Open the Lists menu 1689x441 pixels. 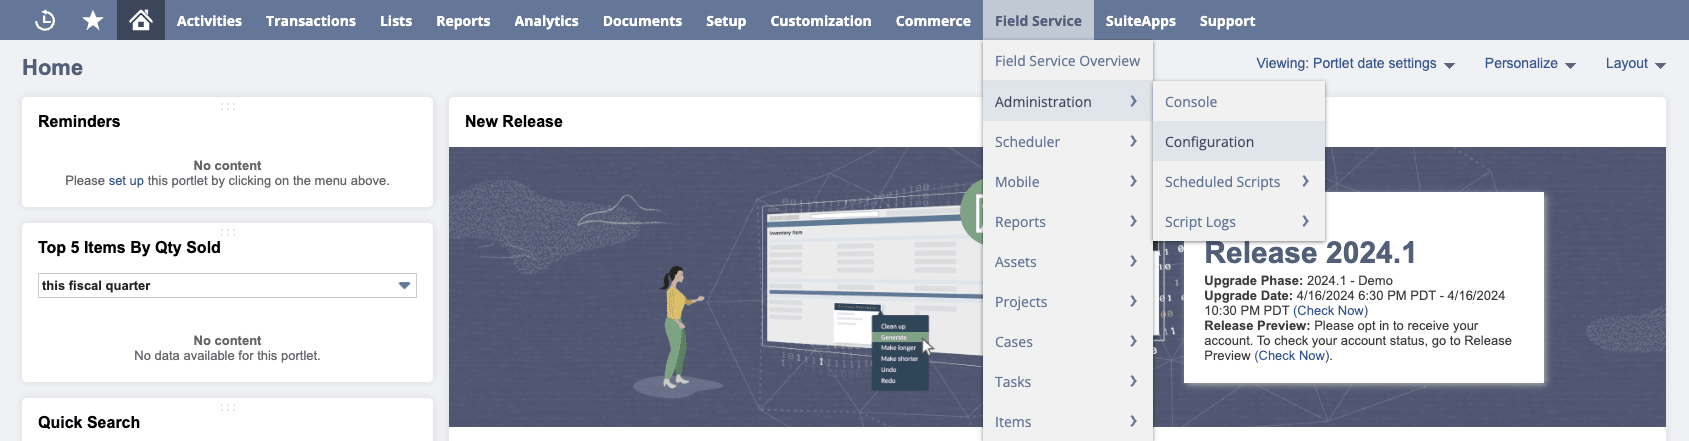[x=396, y=20]
